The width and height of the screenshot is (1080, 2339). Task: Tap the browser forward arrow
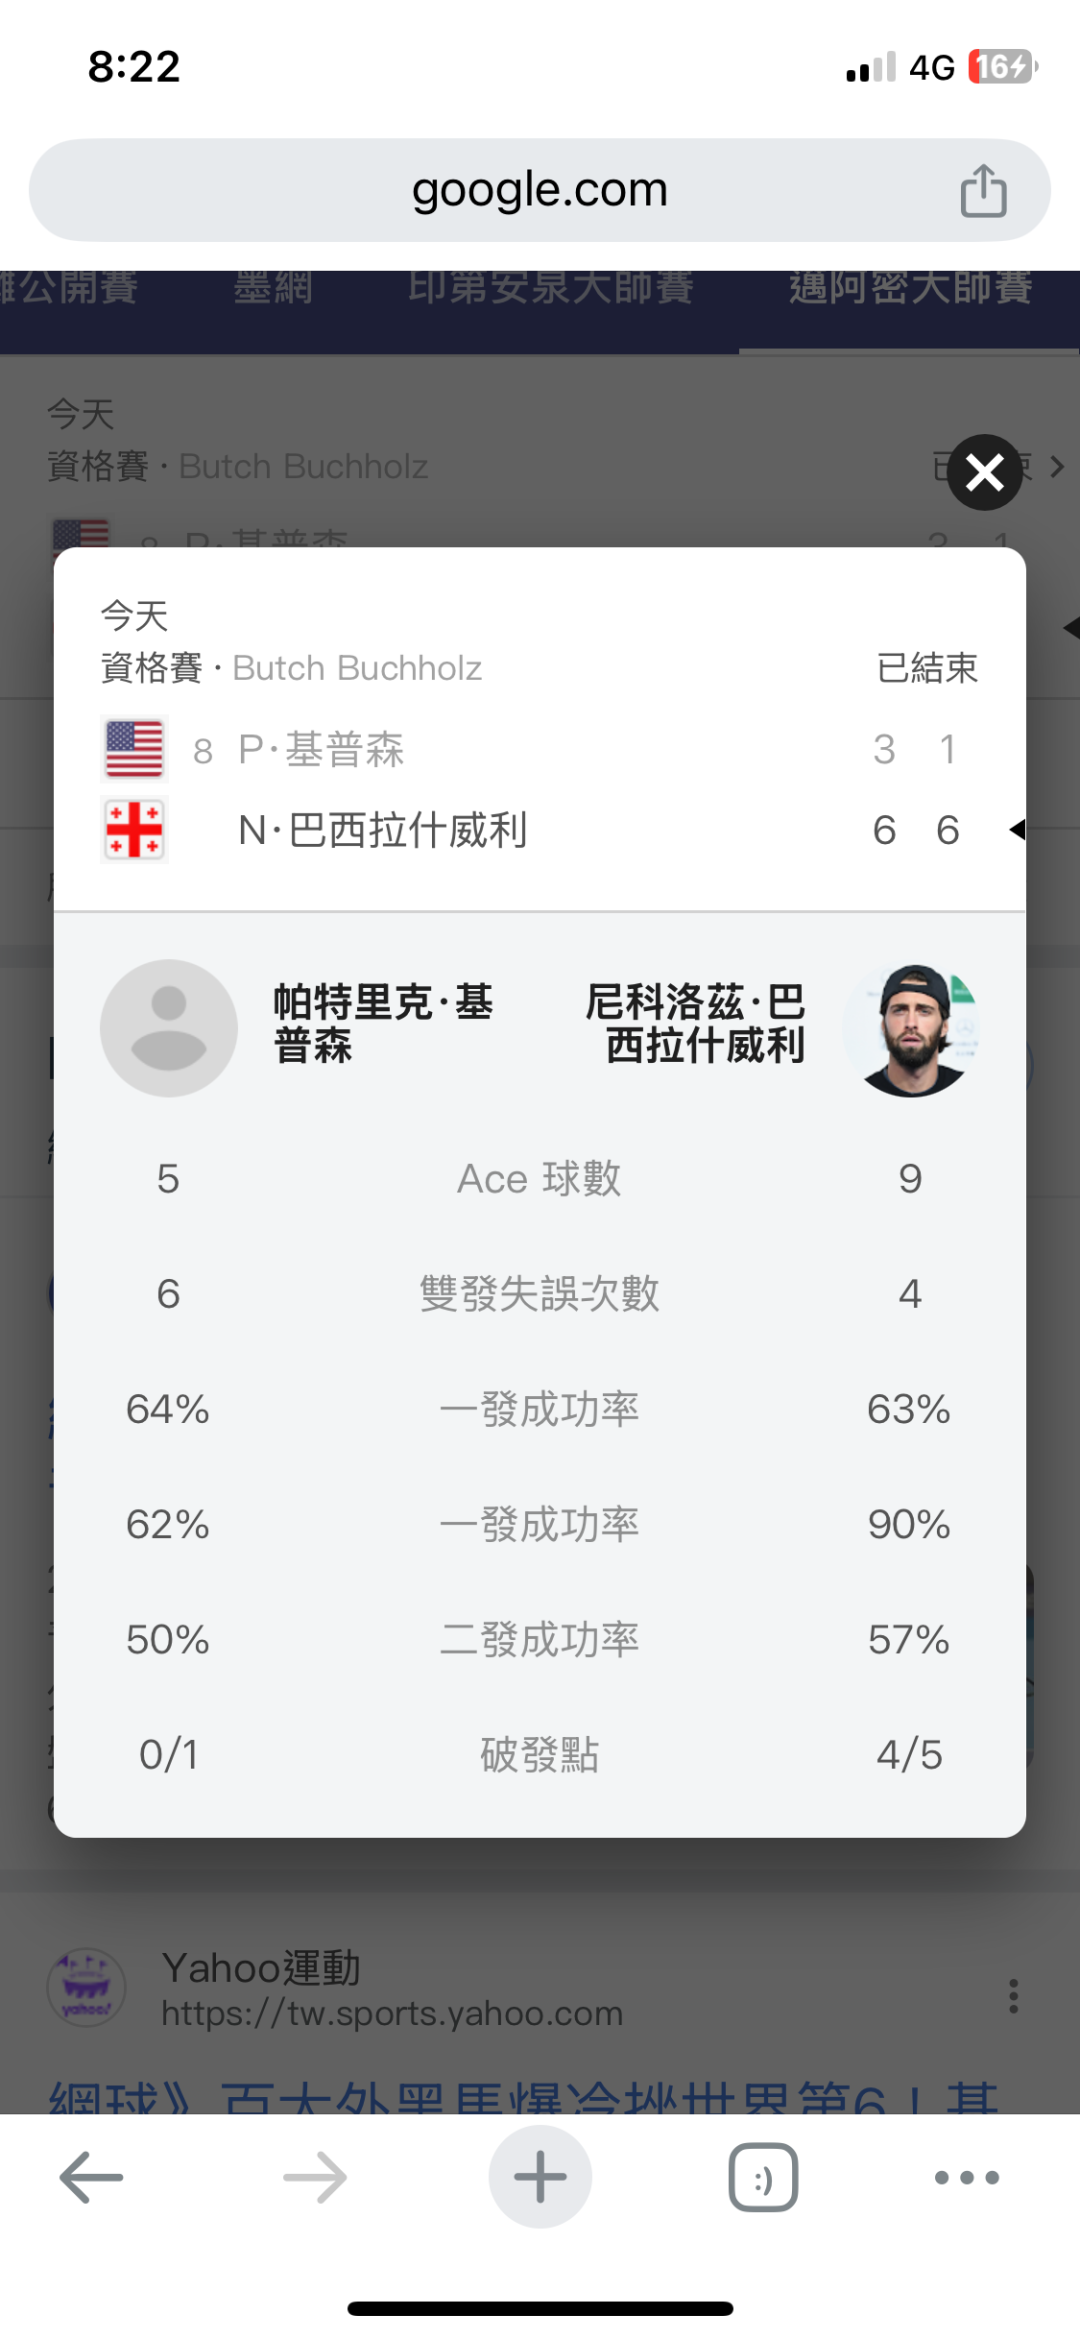[x=315, y=2177]
